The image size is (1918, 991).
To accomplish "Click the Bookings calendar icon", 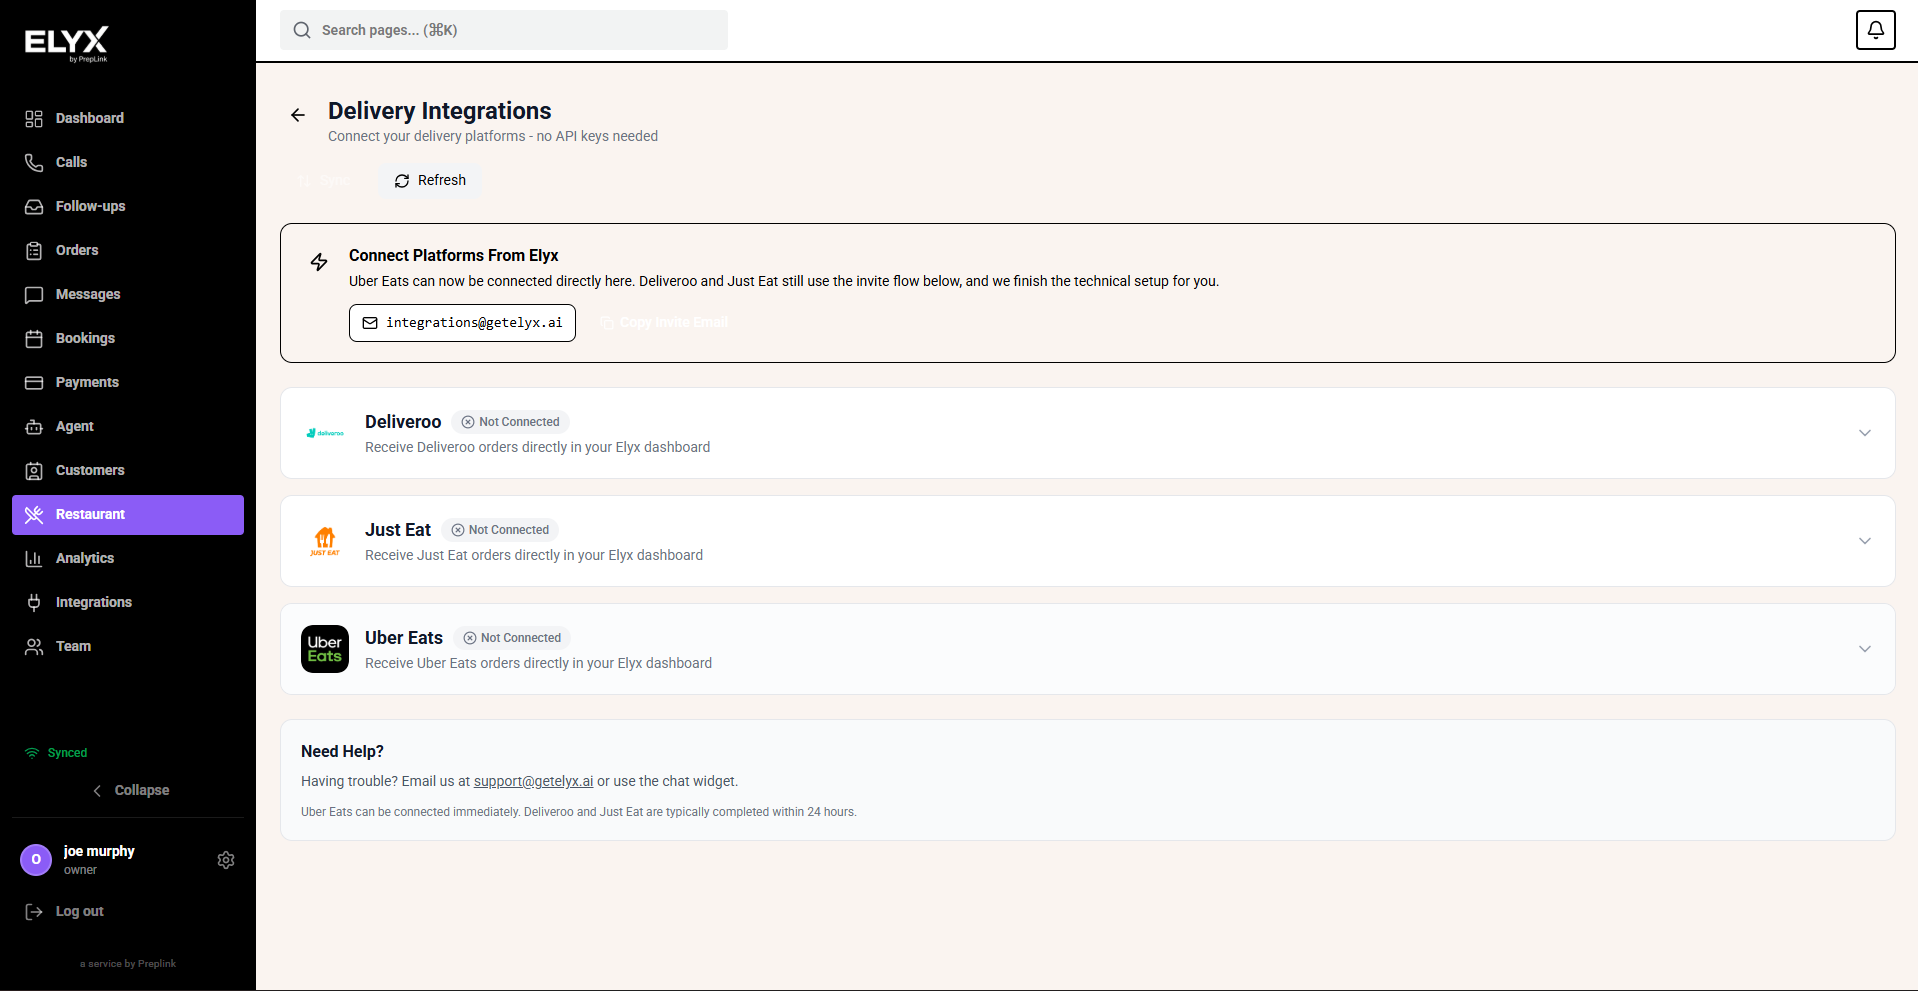I will click(x=34, y=339).
